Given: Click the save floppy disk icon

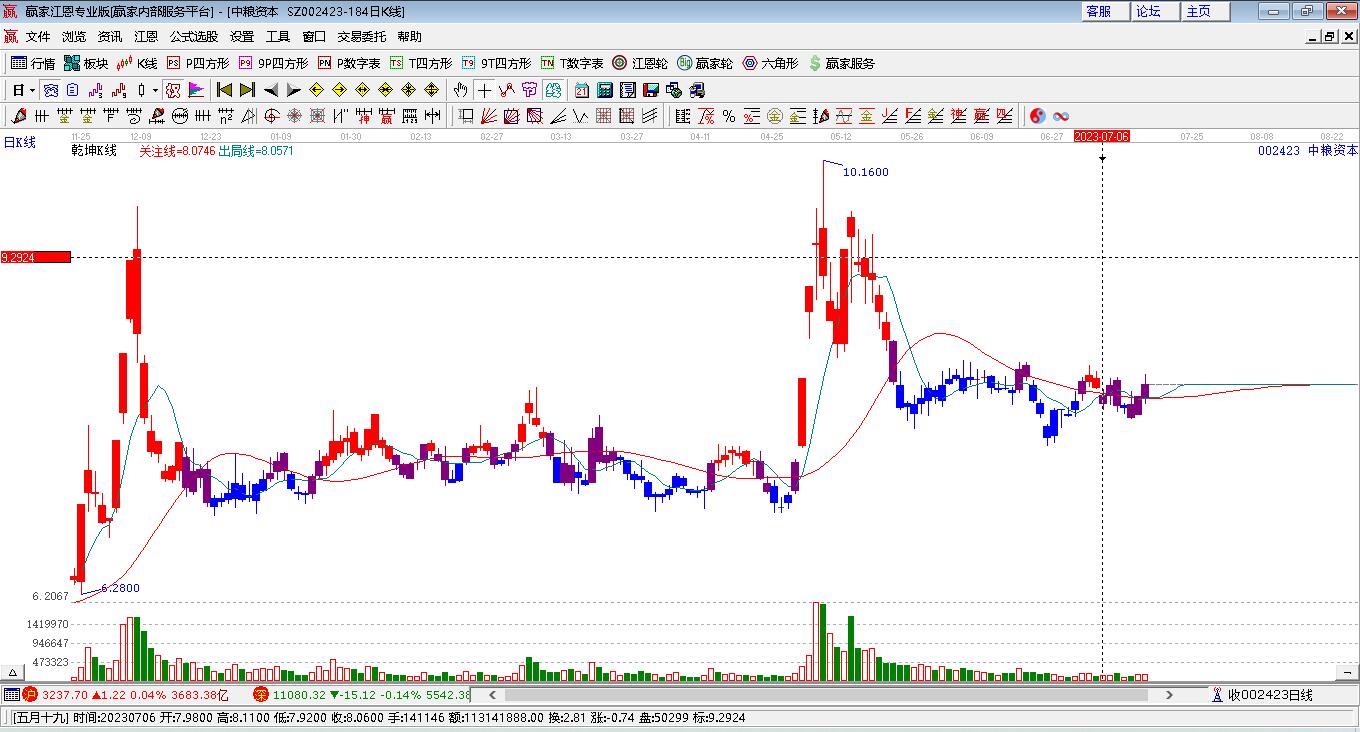Looking at the screenshot, I should (651, 90).
